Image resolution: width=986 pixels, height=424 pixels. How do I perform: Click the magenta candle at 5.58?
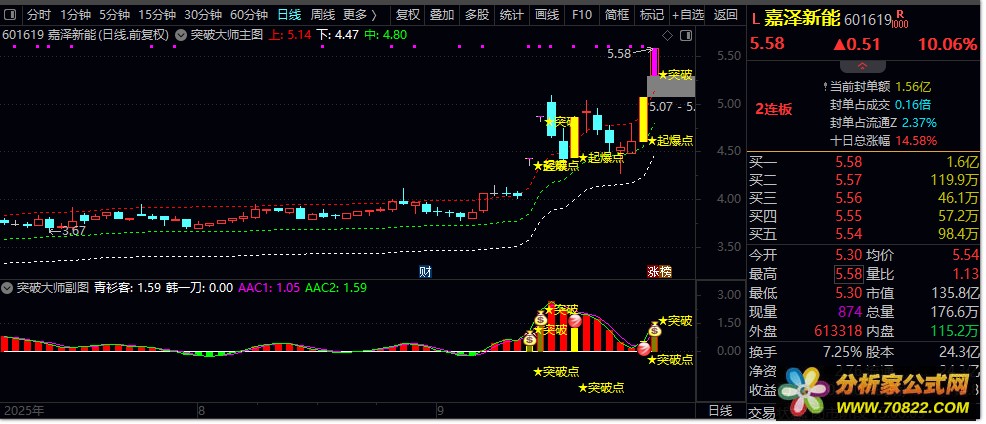pos(655,62)
